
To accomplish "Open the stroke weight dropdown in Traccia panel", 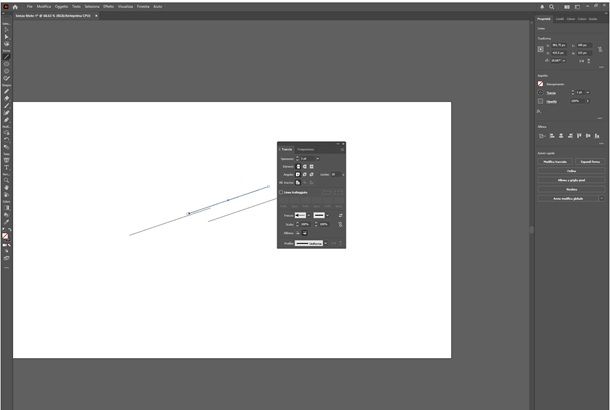I will [317, 158].
